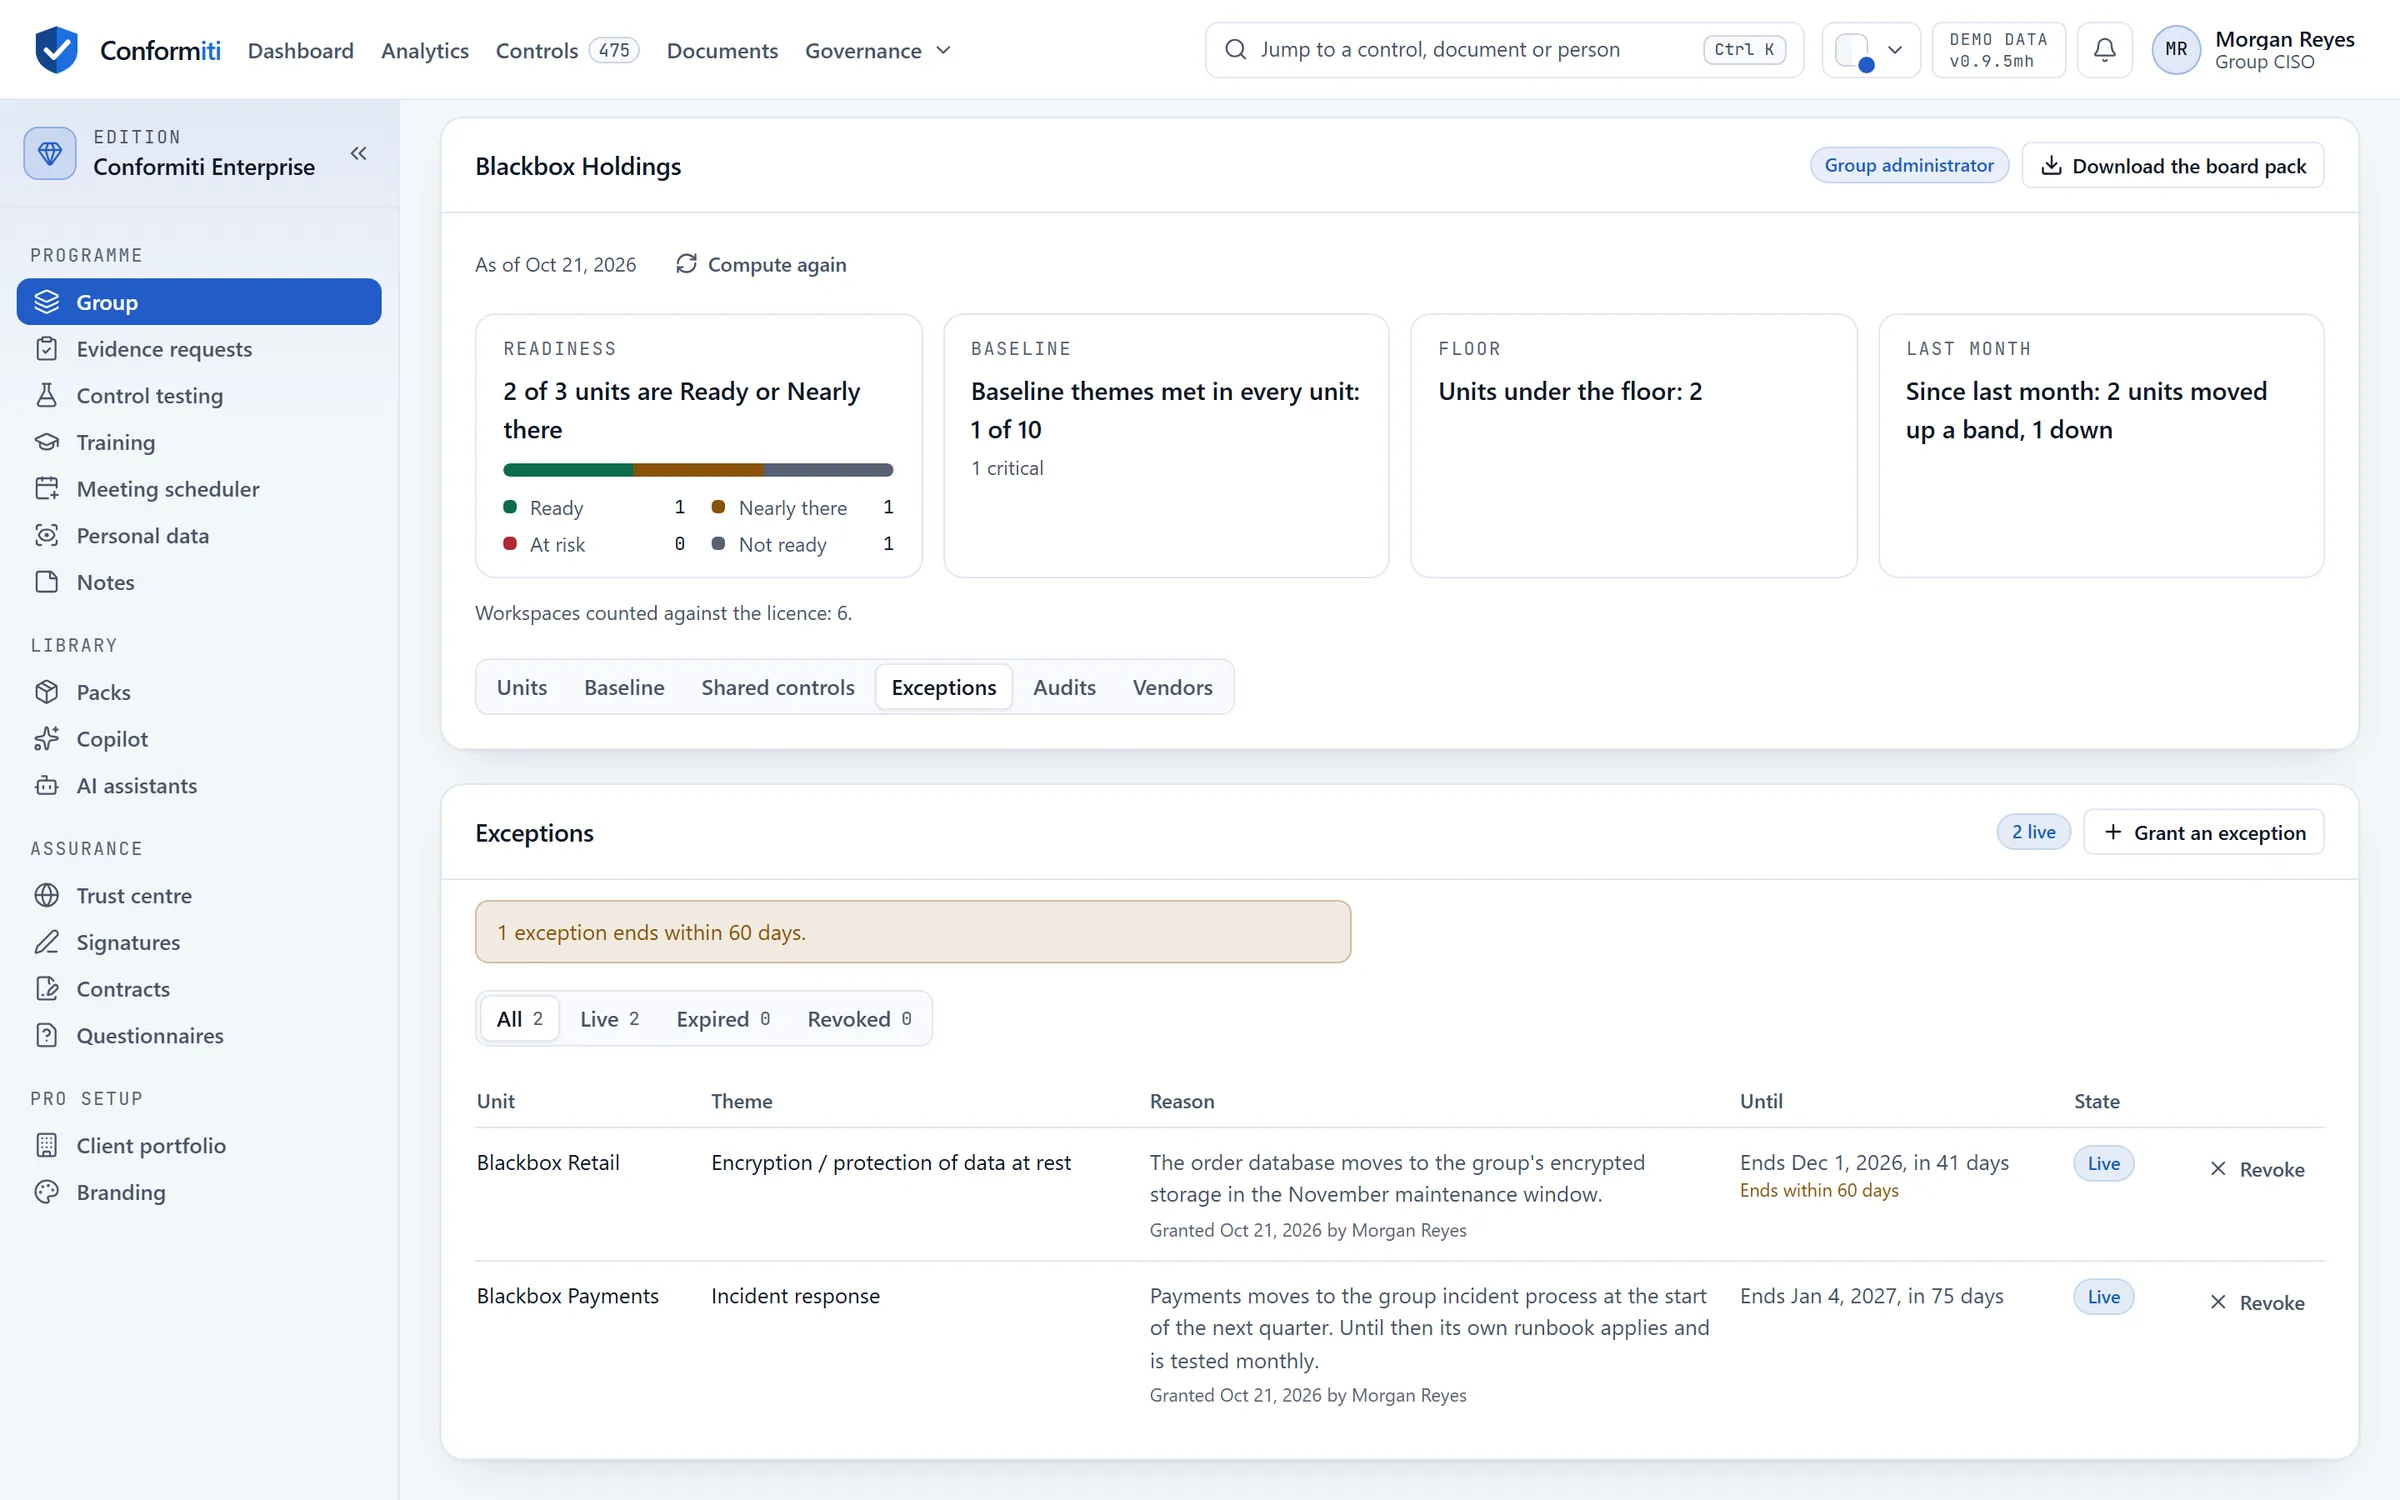Filter exceptions by Expired

[x=723, y=1019]
